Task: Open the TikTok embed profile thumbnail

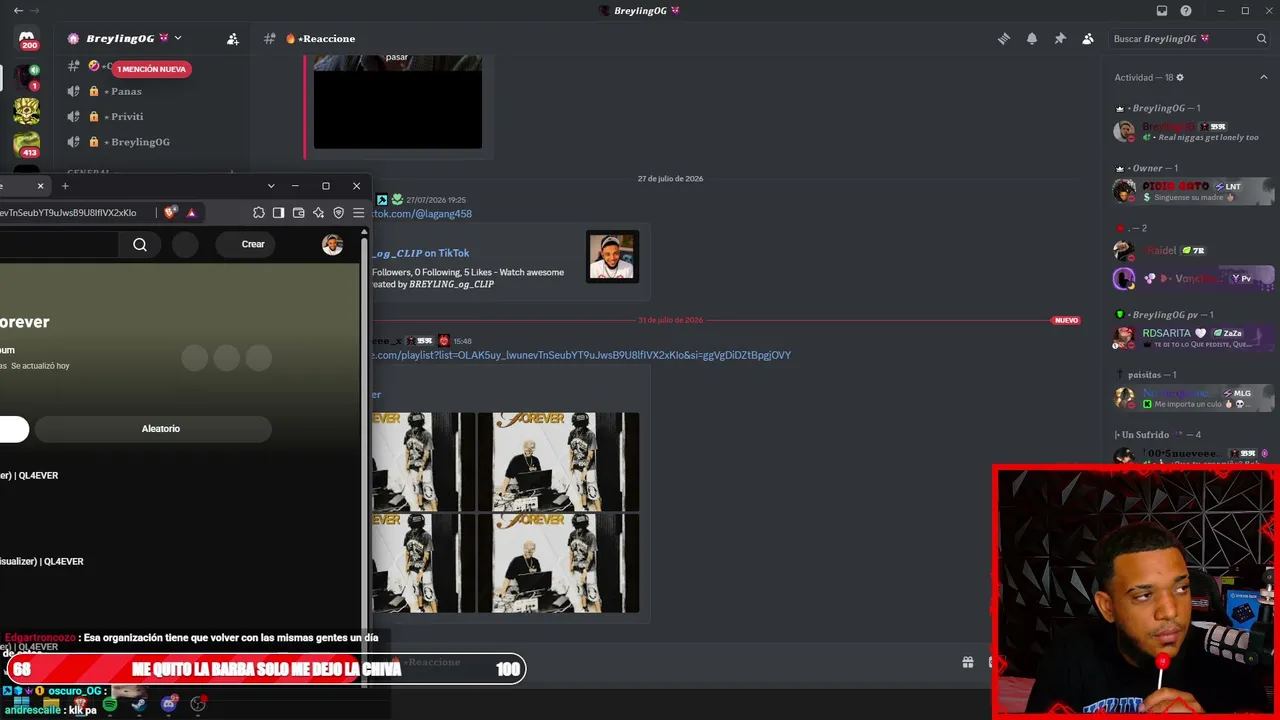Action: tap(612, 257)
